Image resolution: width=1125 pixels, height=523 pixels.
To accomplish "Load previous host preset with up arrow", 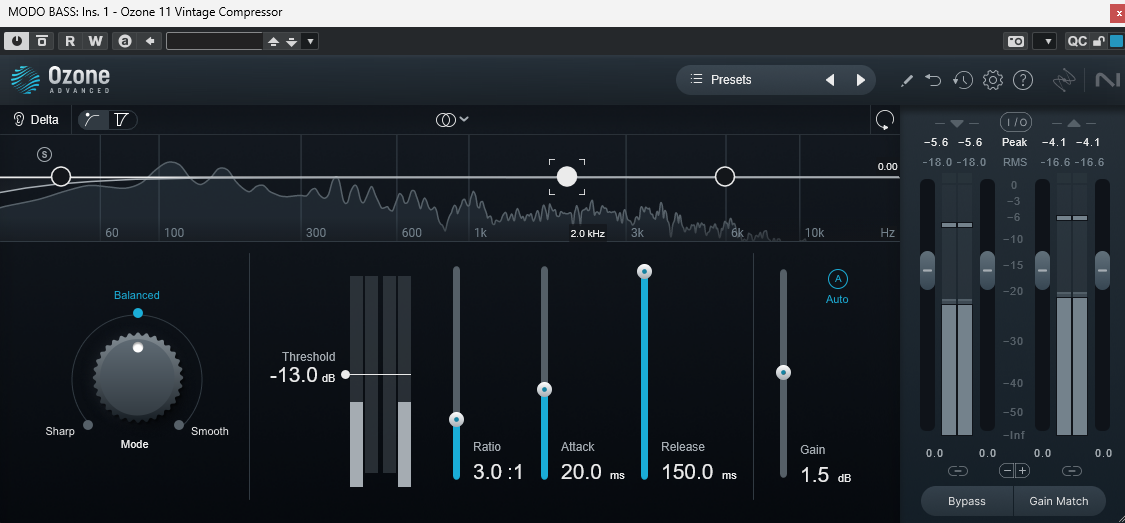I will [273, 42].
